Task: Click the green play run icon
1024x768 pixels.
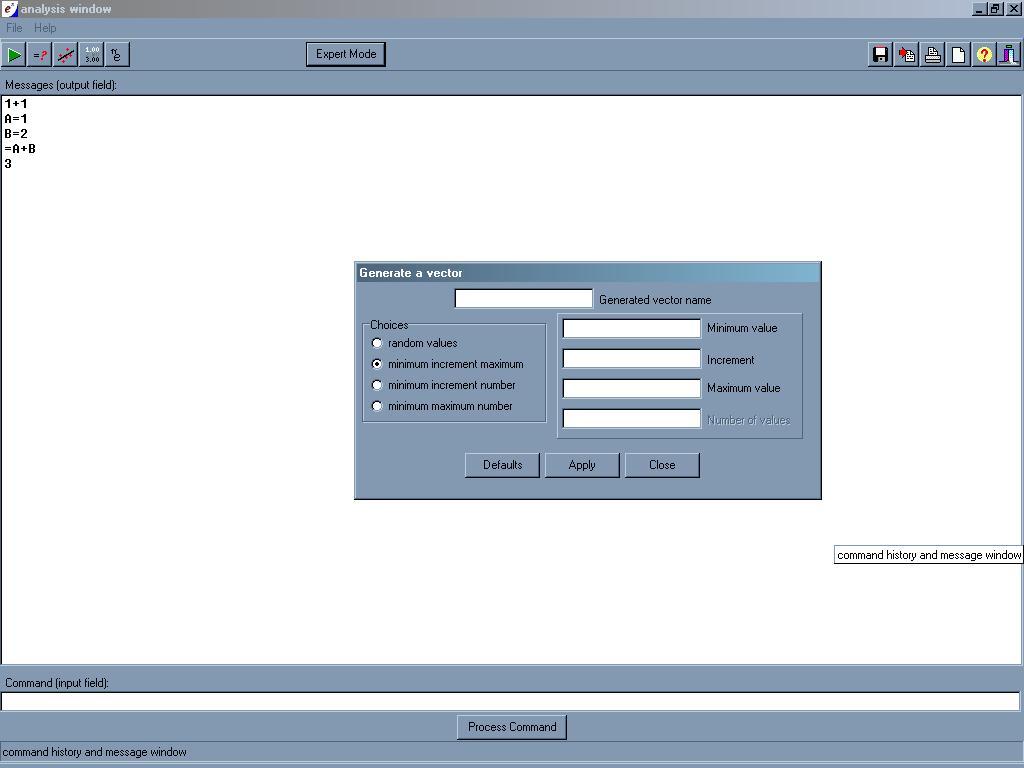Action: (x=14, y=55)
